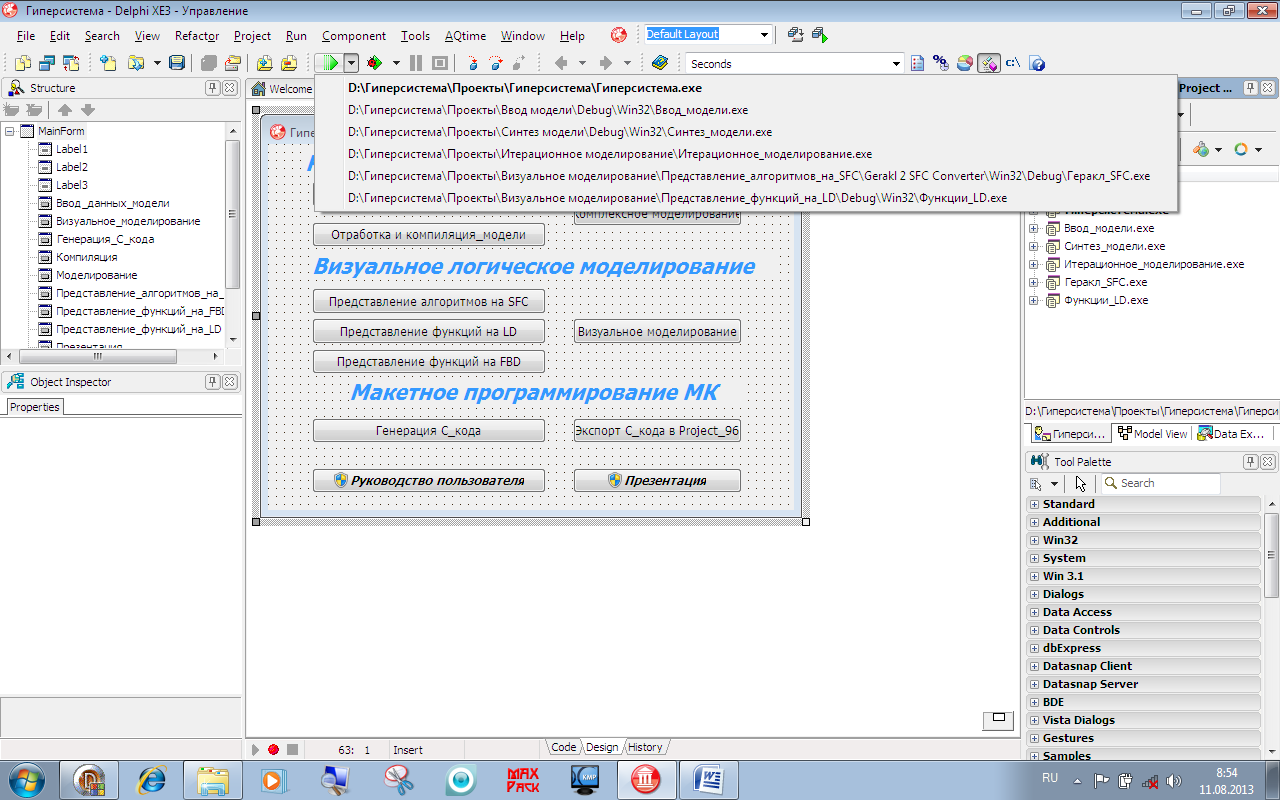Switch to the Code tab
The height and width of the screenshot is (800, 1280).
pos(564,747)
